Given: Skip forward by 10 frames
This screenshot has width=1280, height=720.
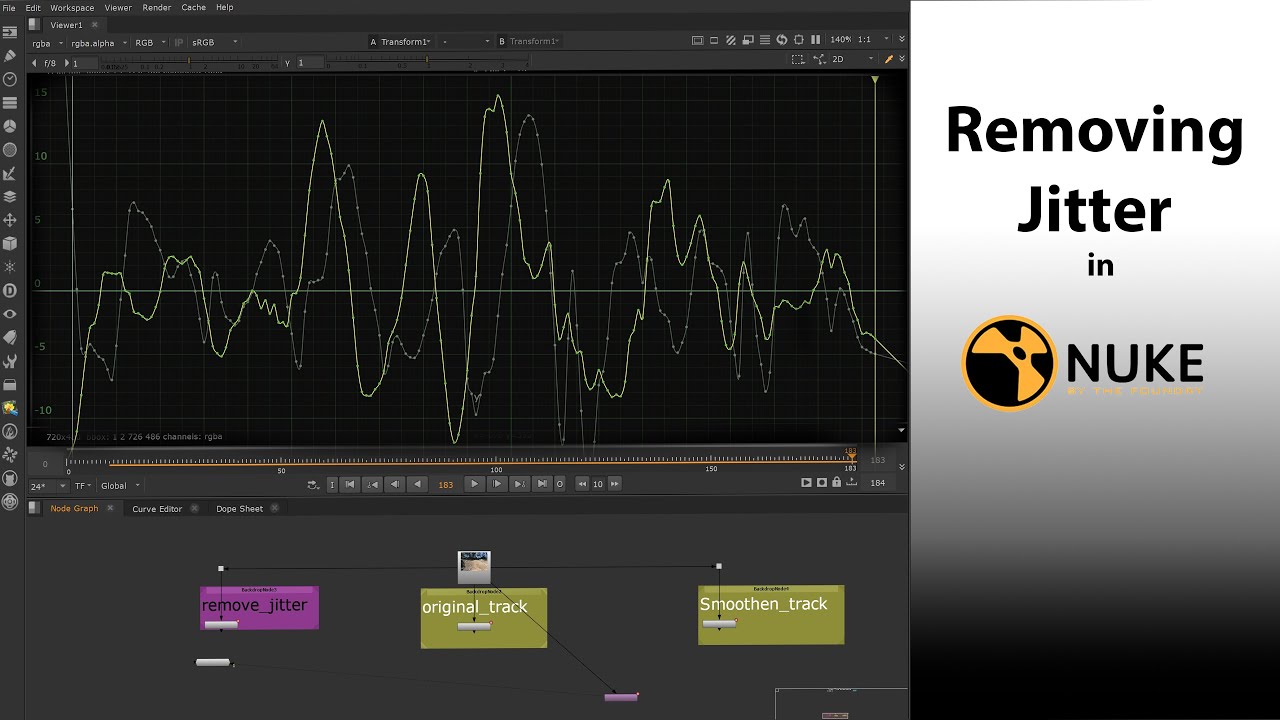Looking at the screenshot, I should coord(614,484).
